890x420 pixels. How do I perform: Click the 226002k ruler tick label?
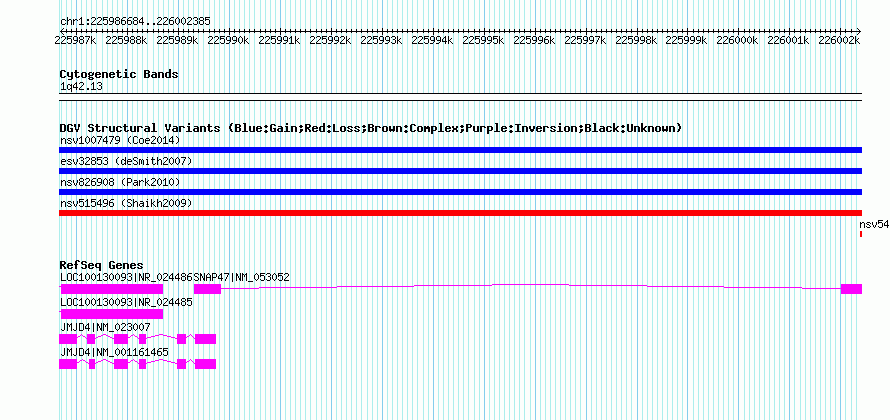click(x=839, y=40)
